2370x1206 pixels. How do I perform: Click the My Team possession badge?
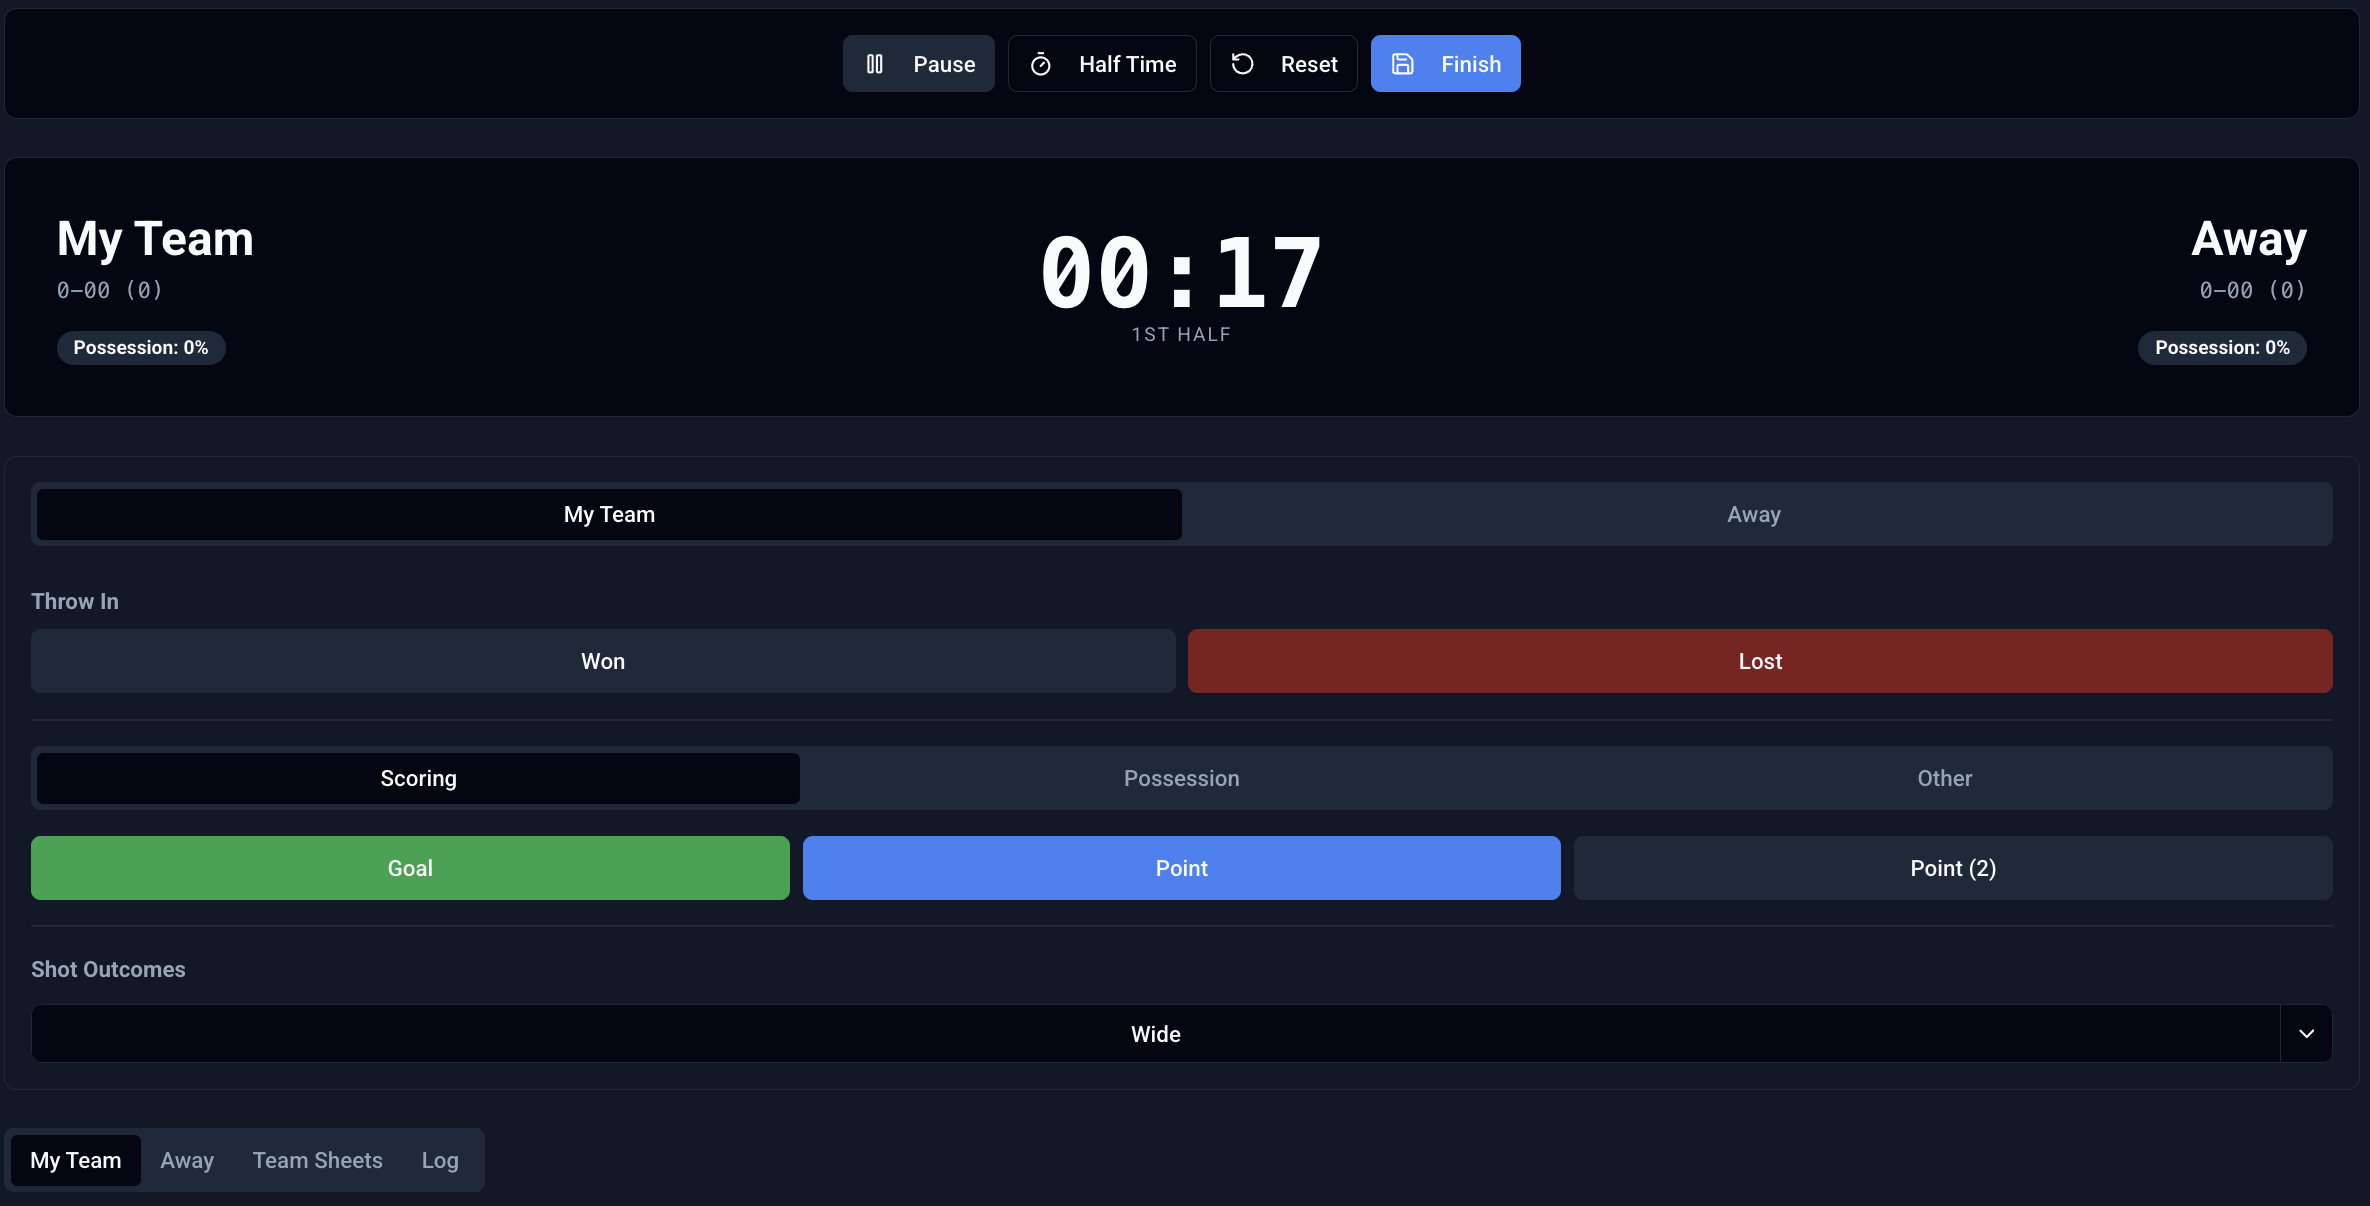141,347
